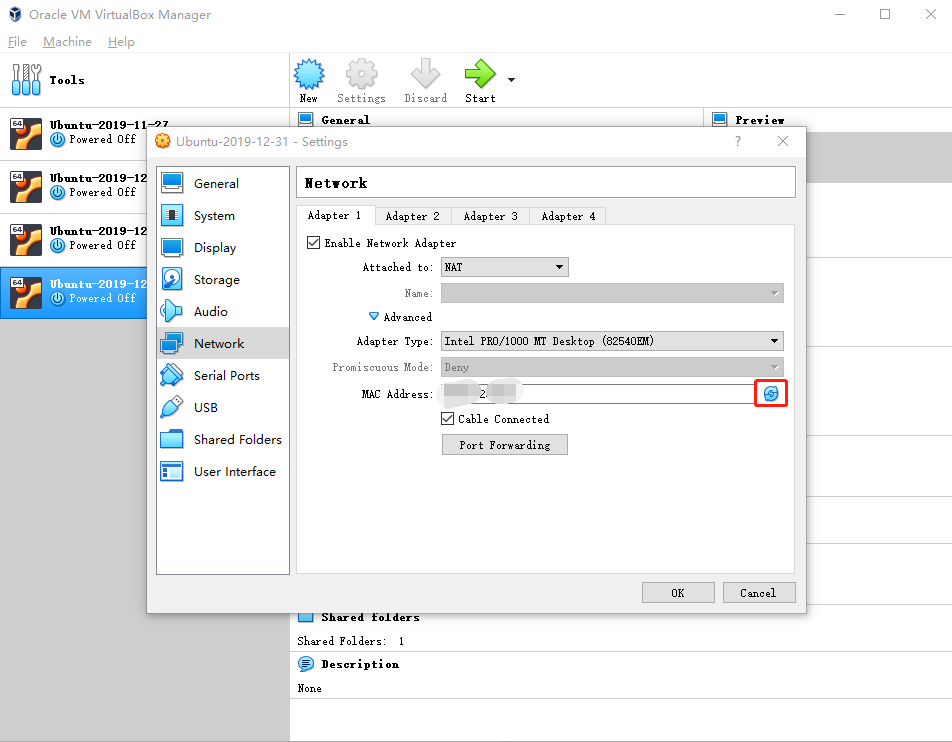The width and height of the screenshot is (952, 742).
Task: Click the Settings dialog title icon
Action: [163, 141]
